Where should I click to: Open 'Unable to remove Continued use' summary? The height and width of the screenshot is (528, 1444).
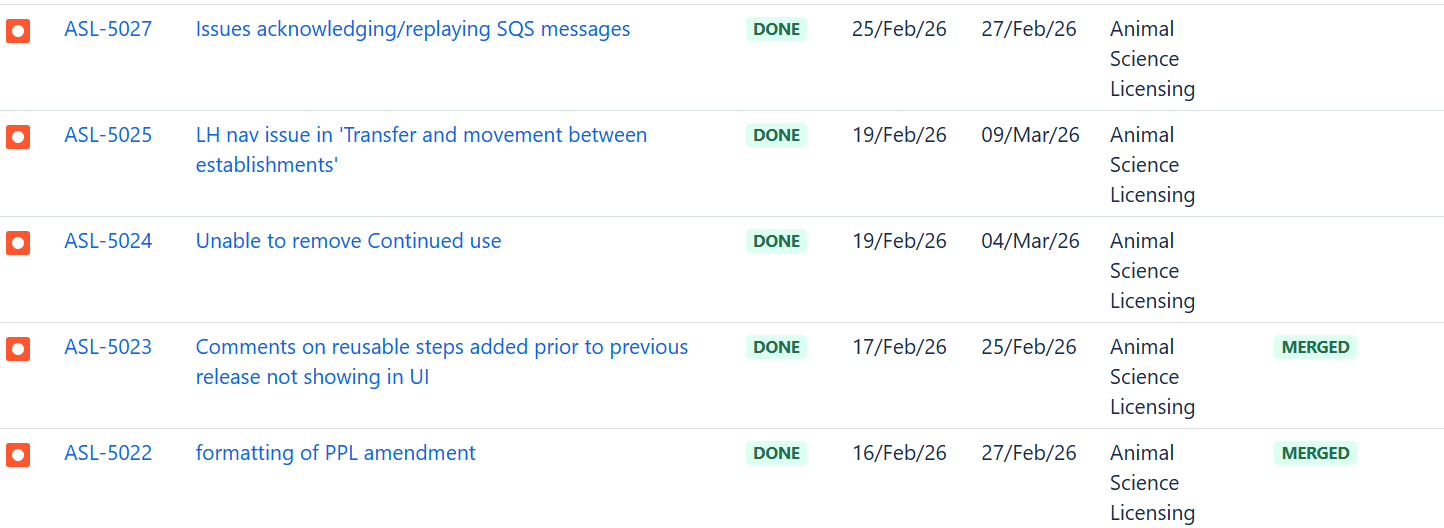click(x=348, y=241)
